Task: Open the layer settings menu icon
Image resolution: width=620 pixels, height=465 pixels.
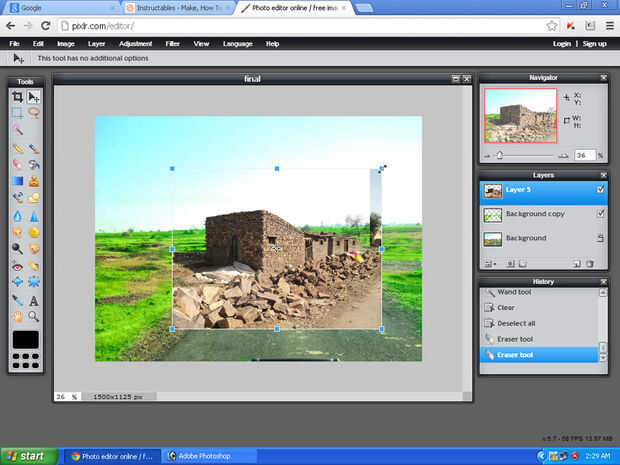Action: click(x=490, y=264)
